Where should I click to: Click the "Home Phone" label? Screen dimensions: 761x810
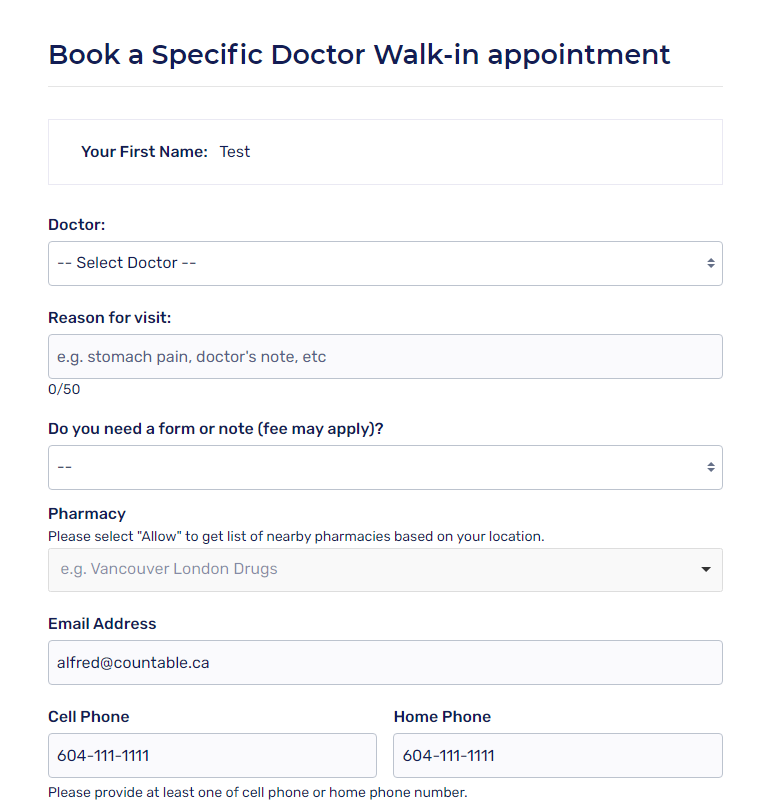(x=442, y=717)
